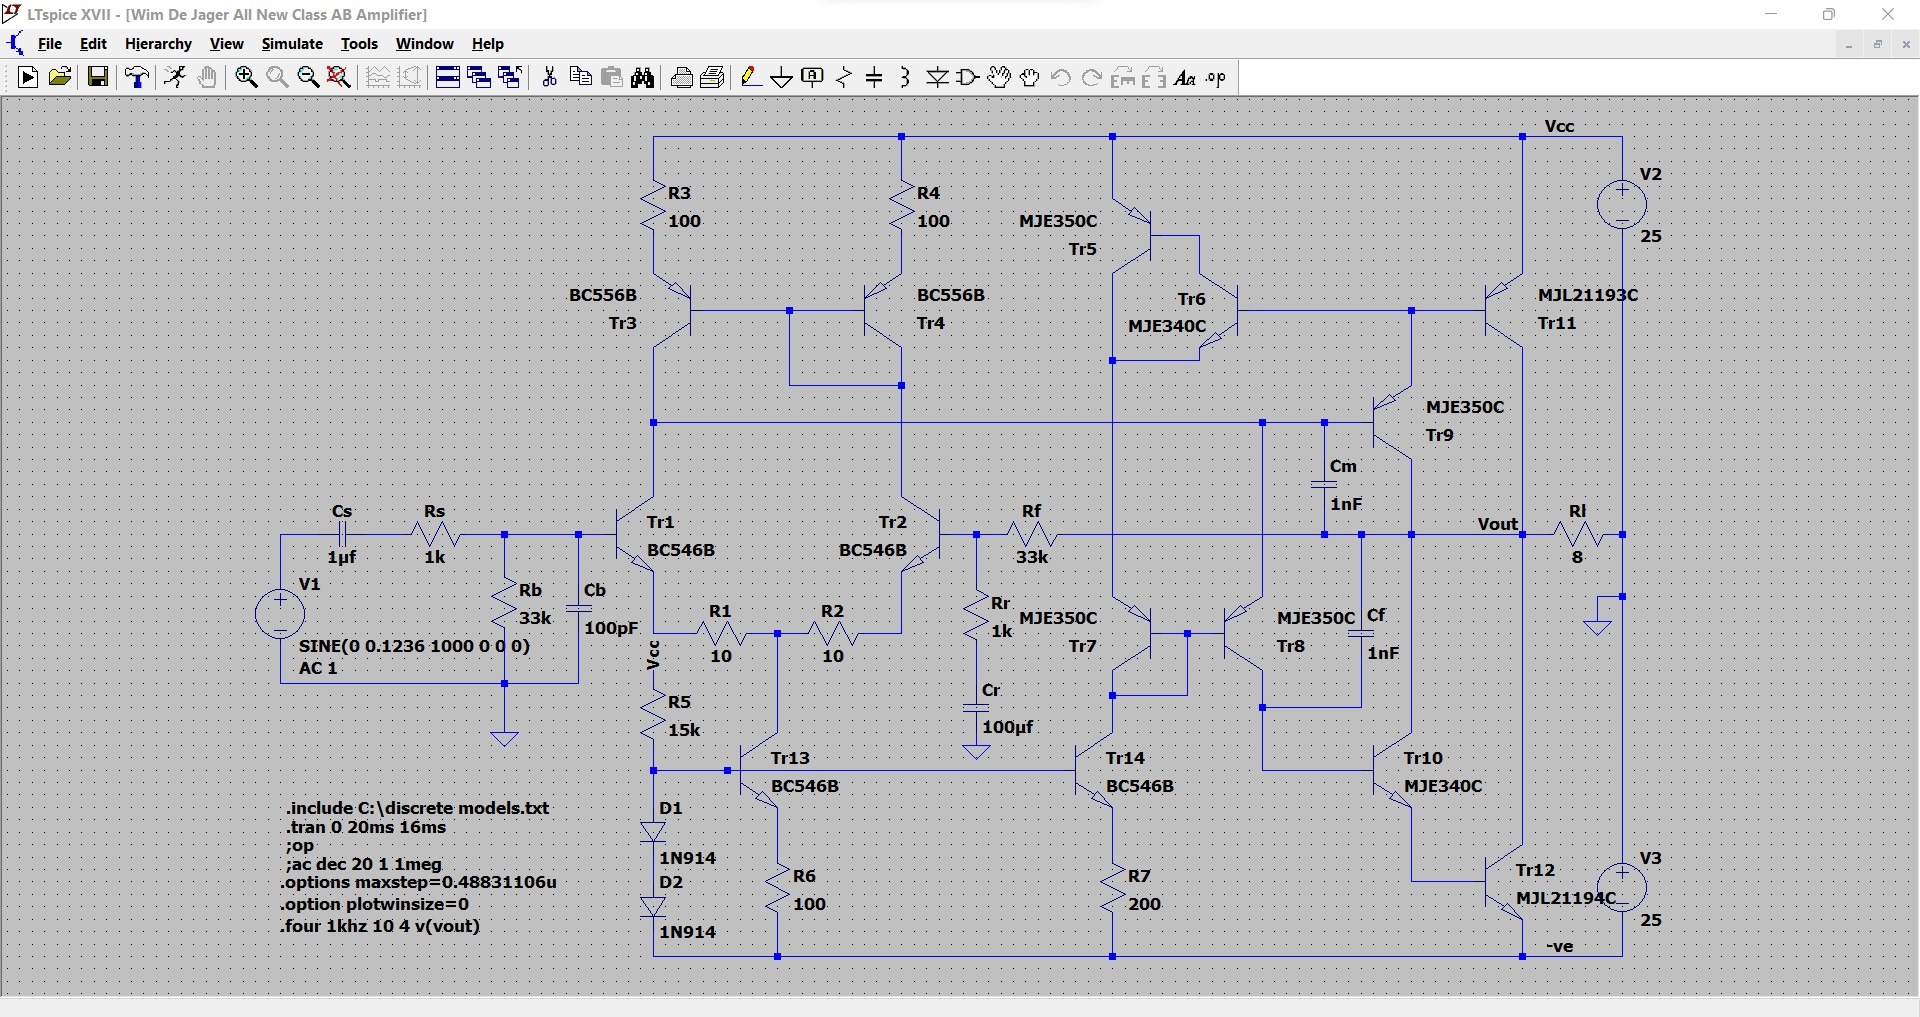Click the Rotate toolbar icon

point(1123,78)
